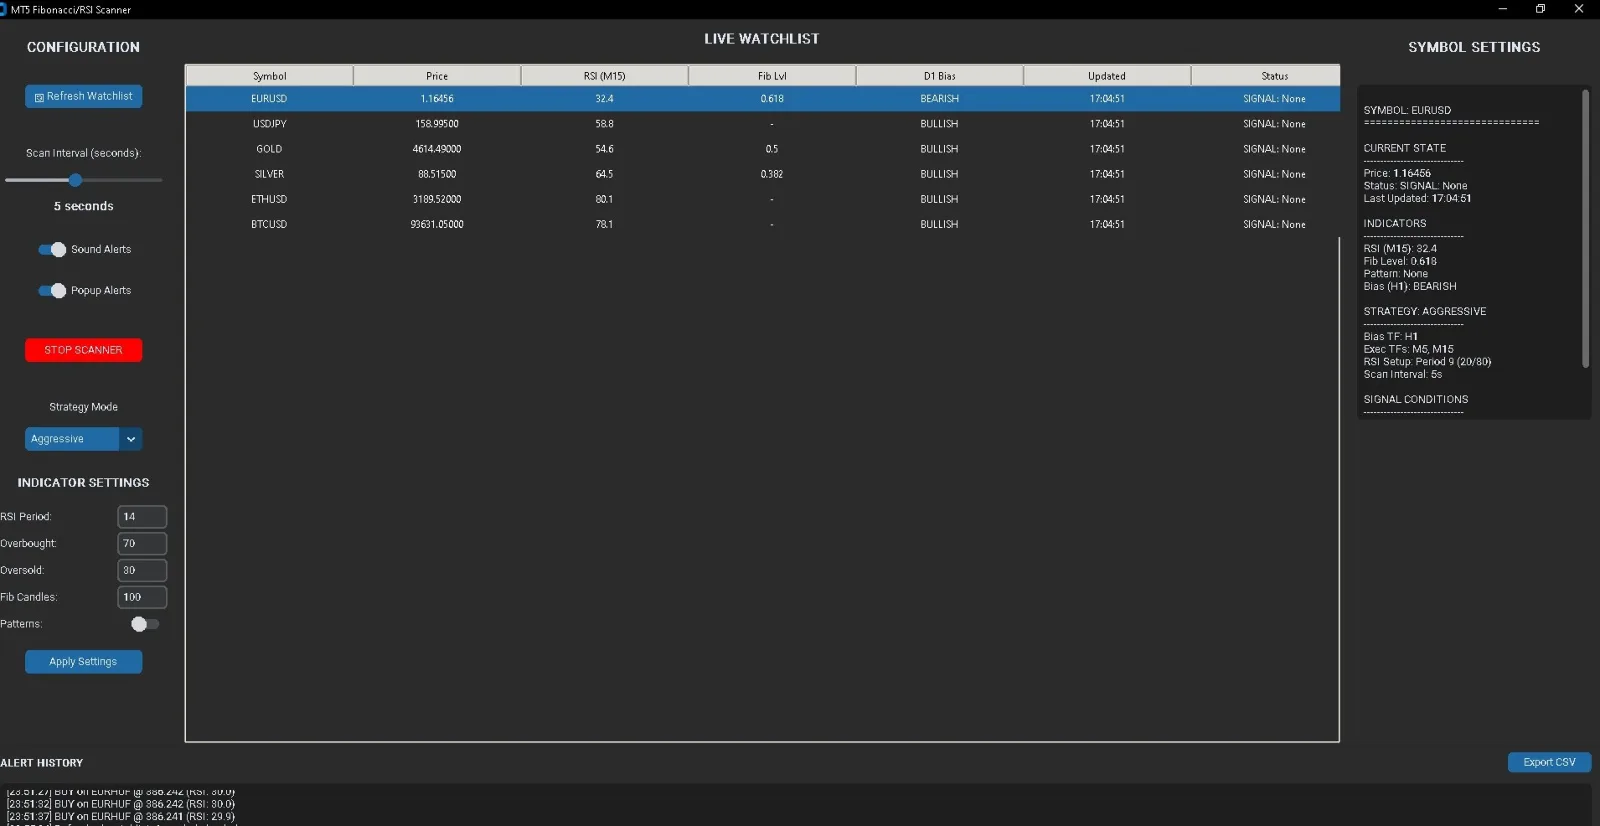Click the Fib Candles input field
Image resolution: width=1600 pixels, height=826 pixels.
[x=142, y=597]
